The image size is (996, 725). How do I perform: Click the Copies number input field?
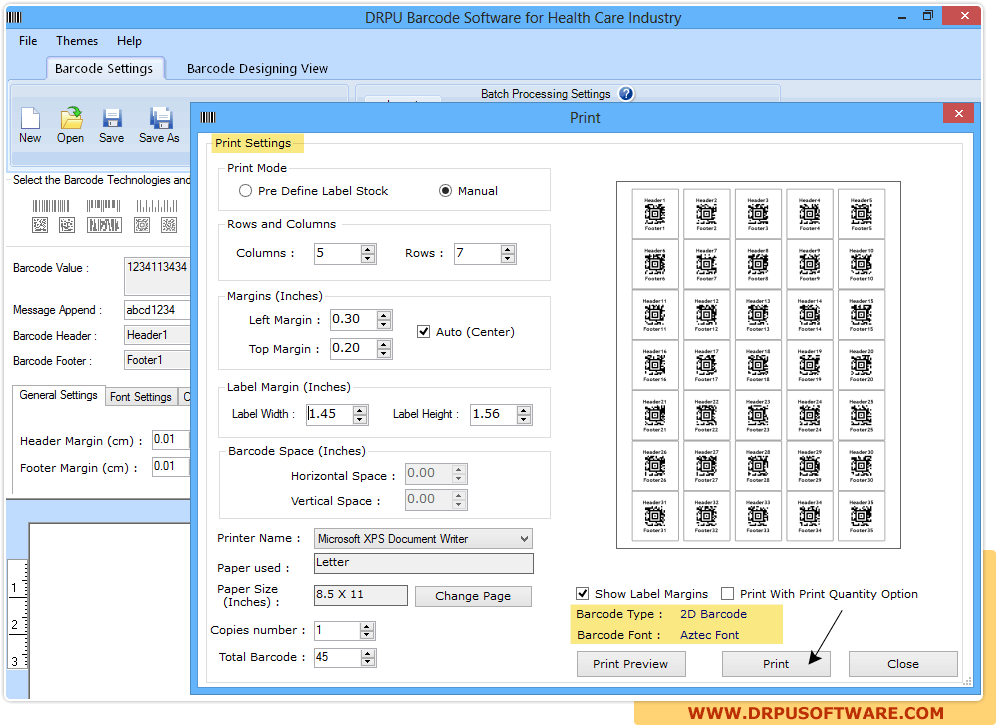pos(337,630)
